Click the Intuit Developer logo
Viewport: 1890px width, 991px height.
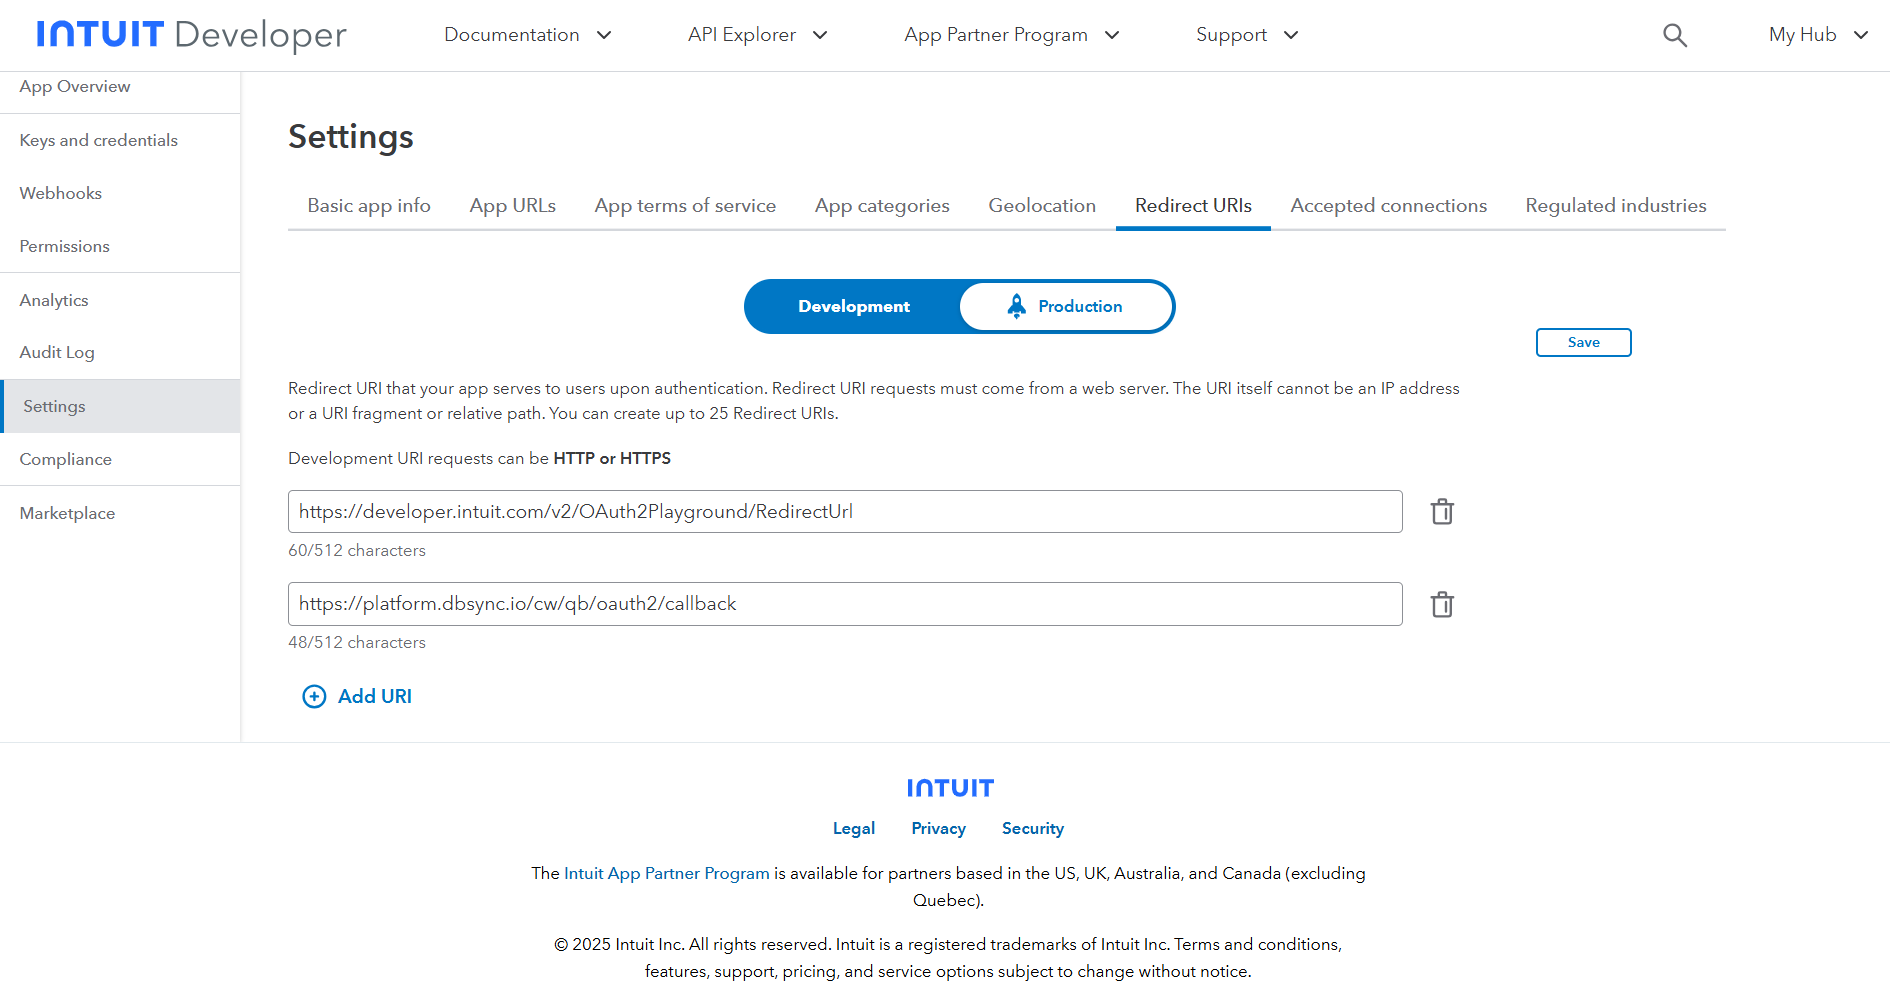[192, 35]
